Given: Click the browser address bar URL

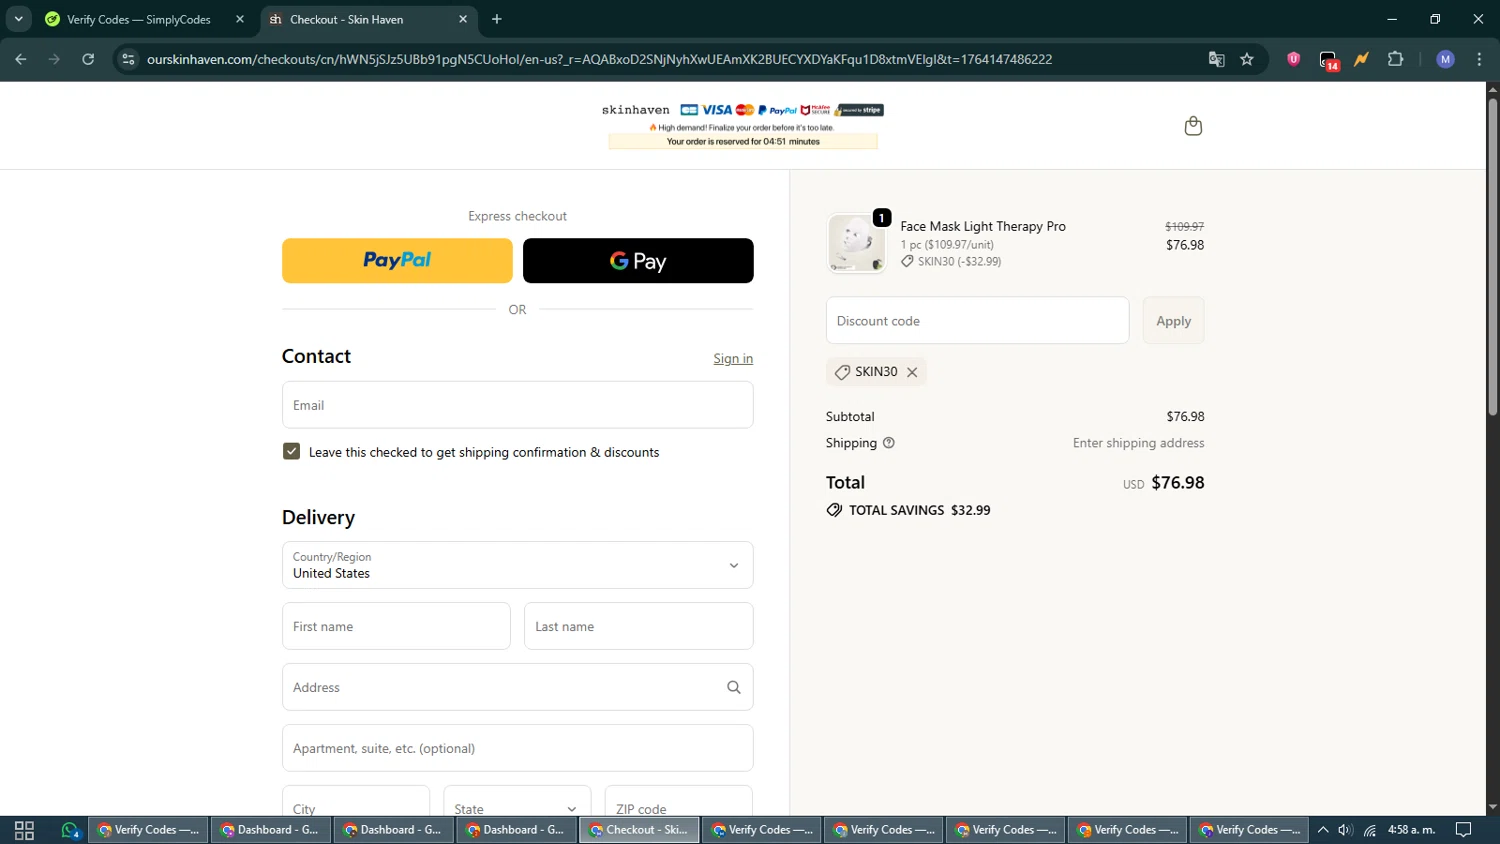Looking at the screenshot, I should 599,59.
